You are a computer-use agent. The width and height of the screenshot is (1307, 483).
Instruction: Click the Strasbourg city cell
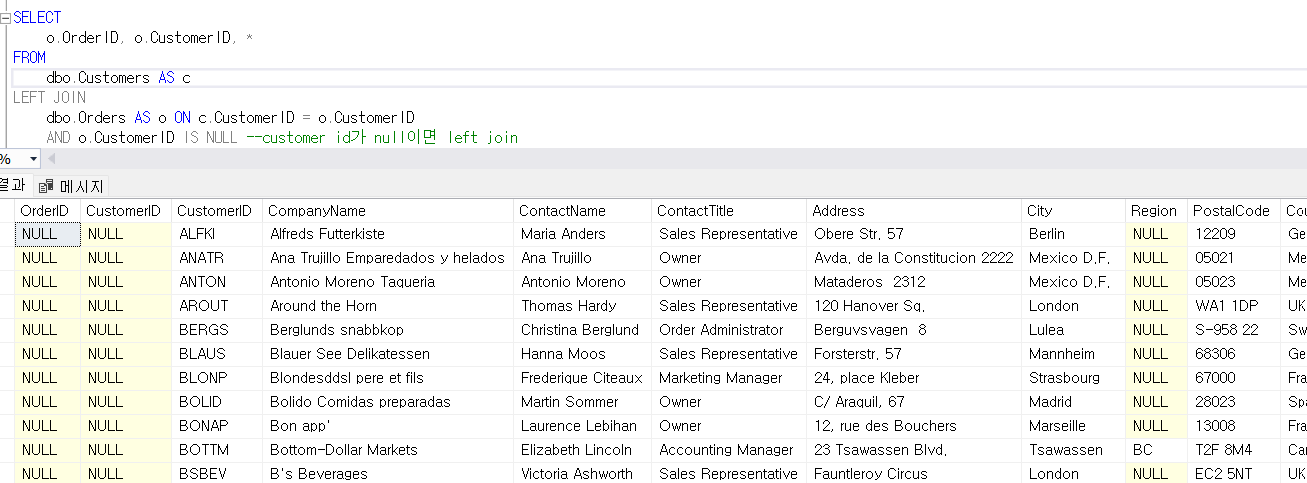1073,378
